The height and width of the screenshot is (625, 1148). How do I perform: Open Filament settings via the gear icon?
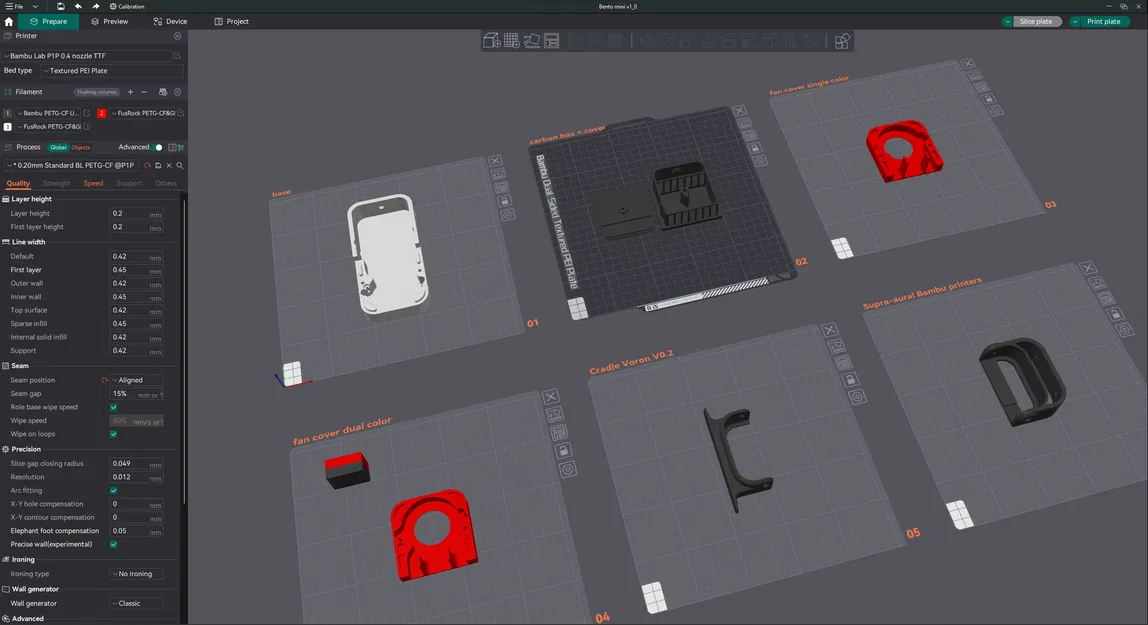pos(178,92)
